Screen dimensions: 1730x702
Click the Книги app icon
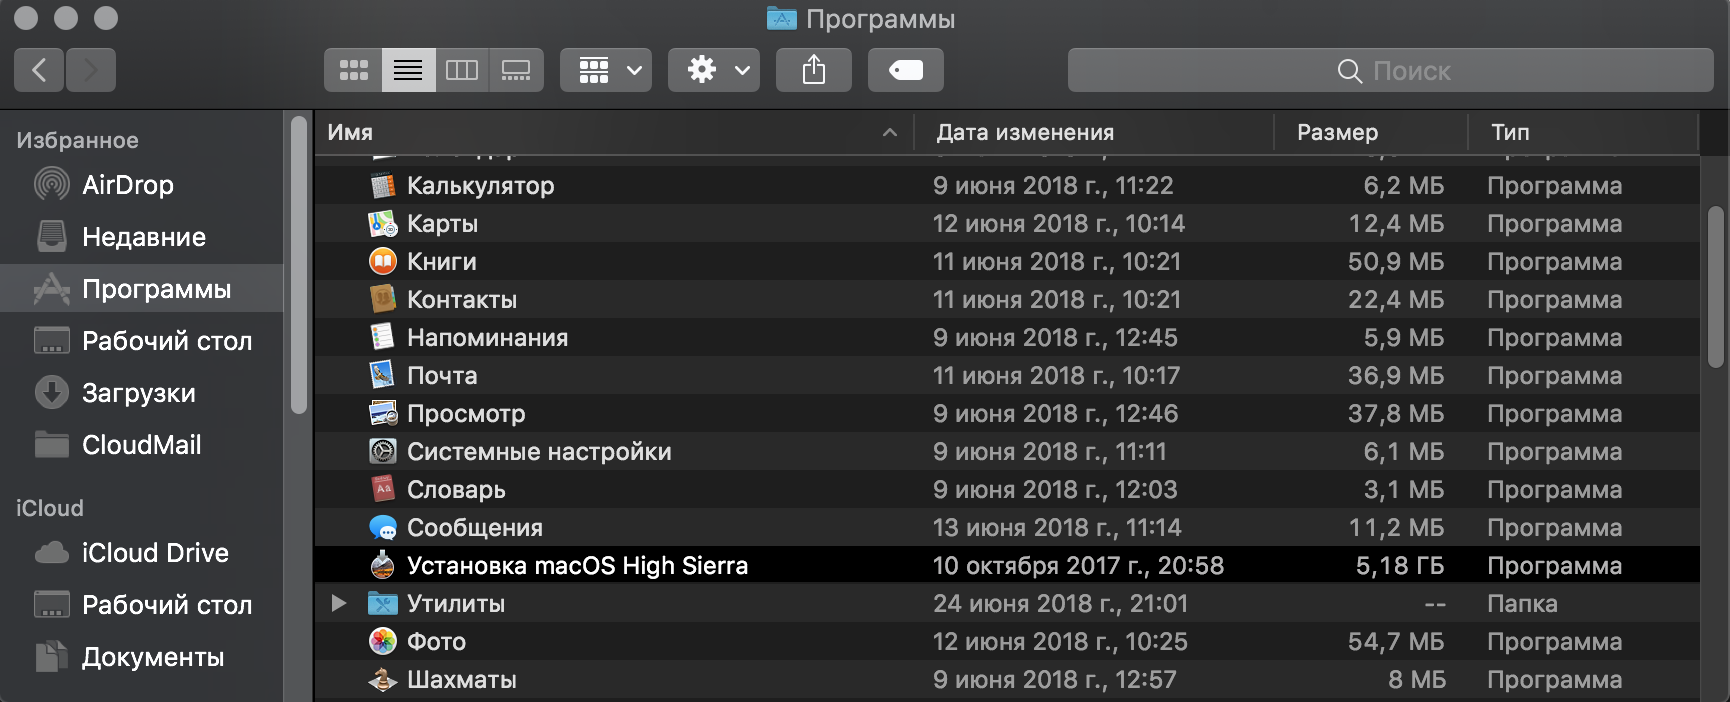[x=382, y=261]
